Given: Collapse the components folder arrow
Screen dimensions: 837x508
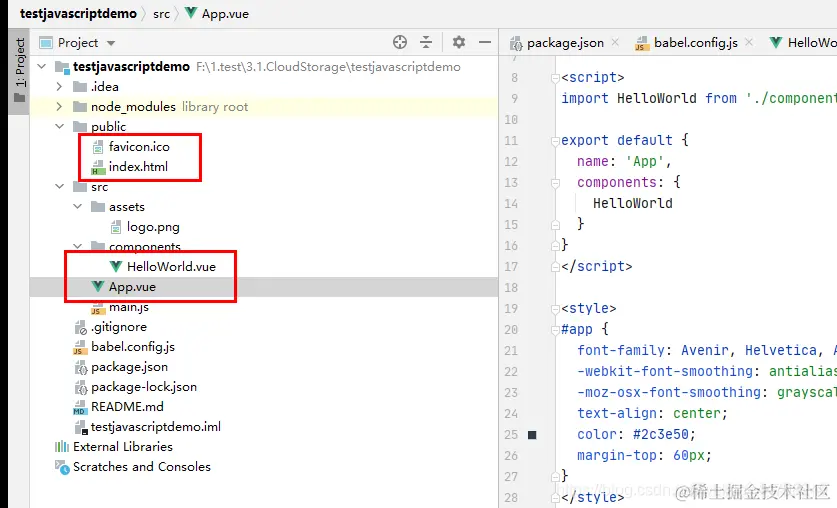Looking at the screenshot, I should 77,246.
